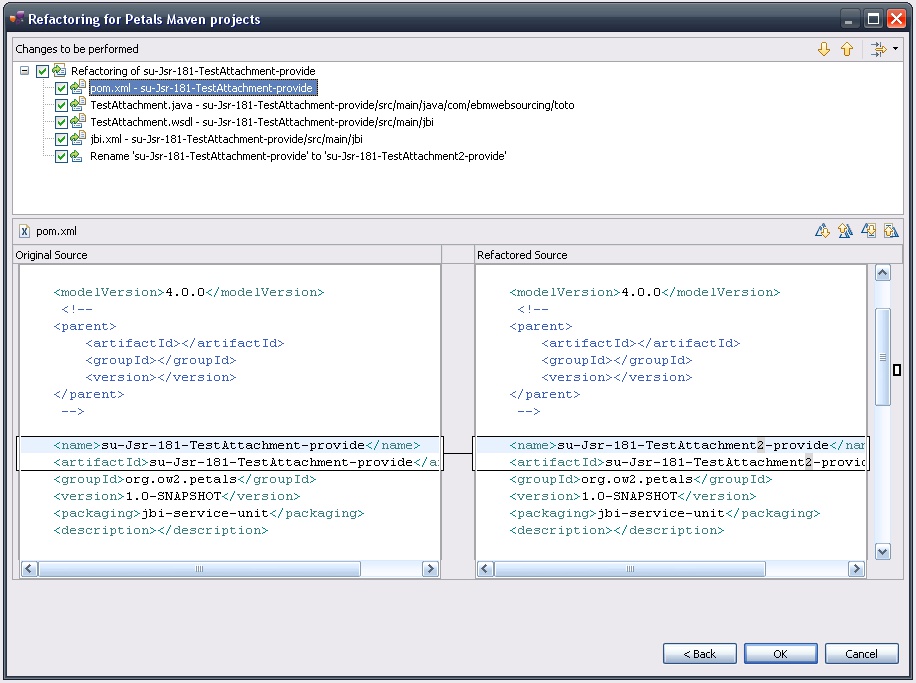This screenshot has height=683, width=916.
Task: Uncheck the pom.xml change checkbox
Action: (x=62, y=88)
